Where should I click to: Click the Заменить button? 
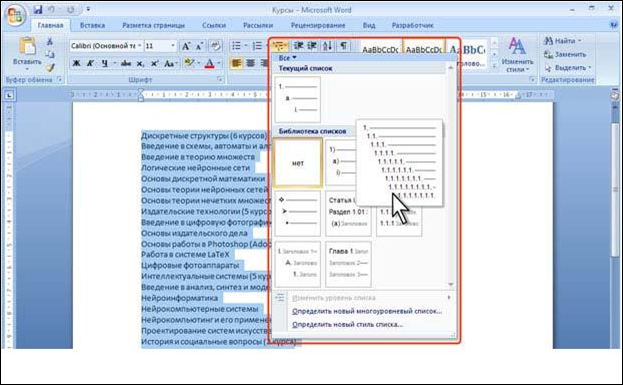coord(565,54)
